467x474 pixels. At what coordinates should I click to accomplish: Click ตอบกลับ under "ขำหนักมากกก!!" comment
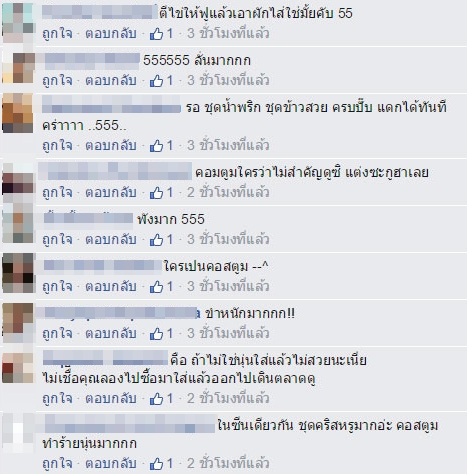point(111,333)
